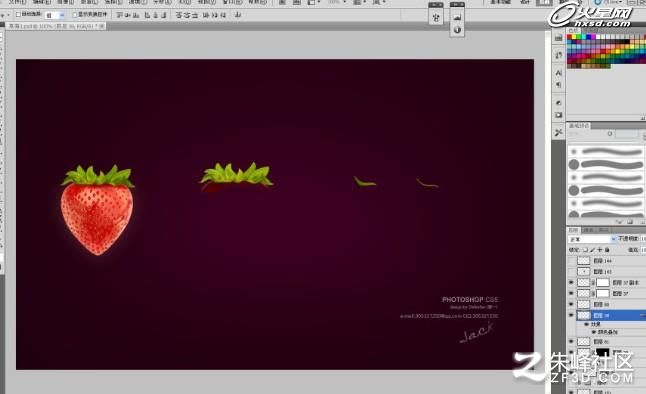This screenshot has width=646, height=394.
Task: Click Auto-Align Layers icon in options bar
Action: pyautogui.click(x=238, y=15)
